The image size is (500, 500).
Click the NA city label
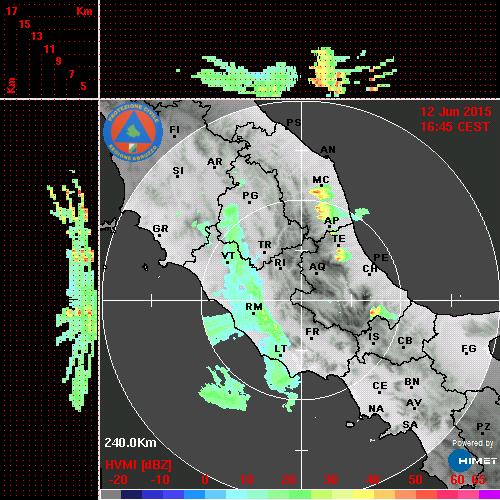tap(376, 409)
